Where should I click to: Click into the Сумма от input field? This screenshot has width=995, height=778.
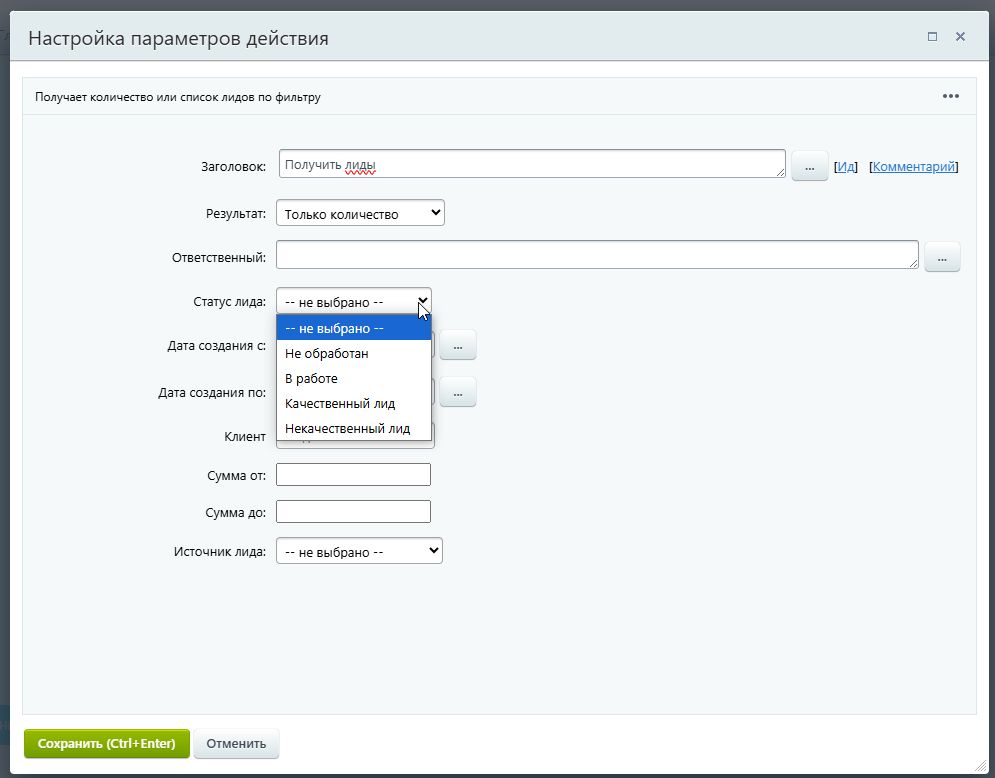pos(353,474)
